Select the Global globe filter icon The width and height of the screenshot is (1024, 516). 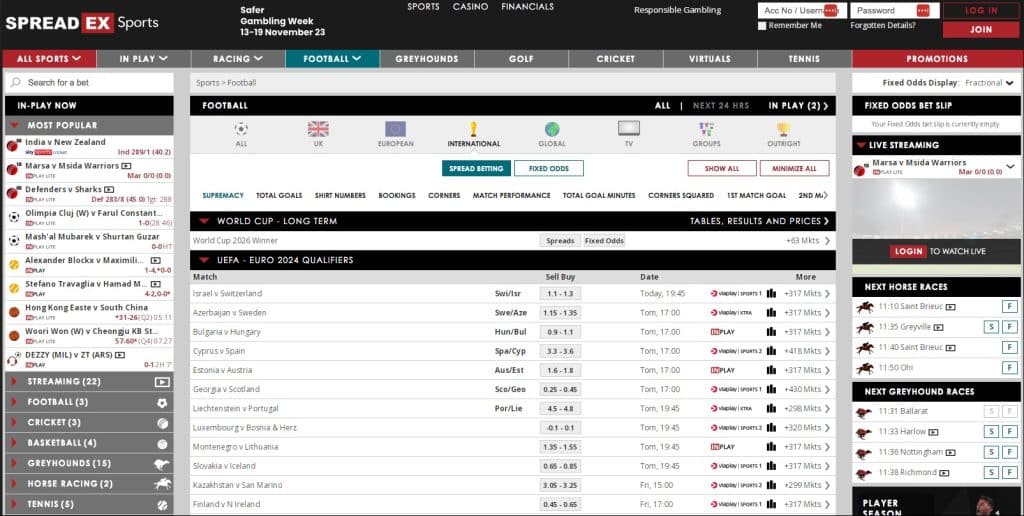pos(551,129)
